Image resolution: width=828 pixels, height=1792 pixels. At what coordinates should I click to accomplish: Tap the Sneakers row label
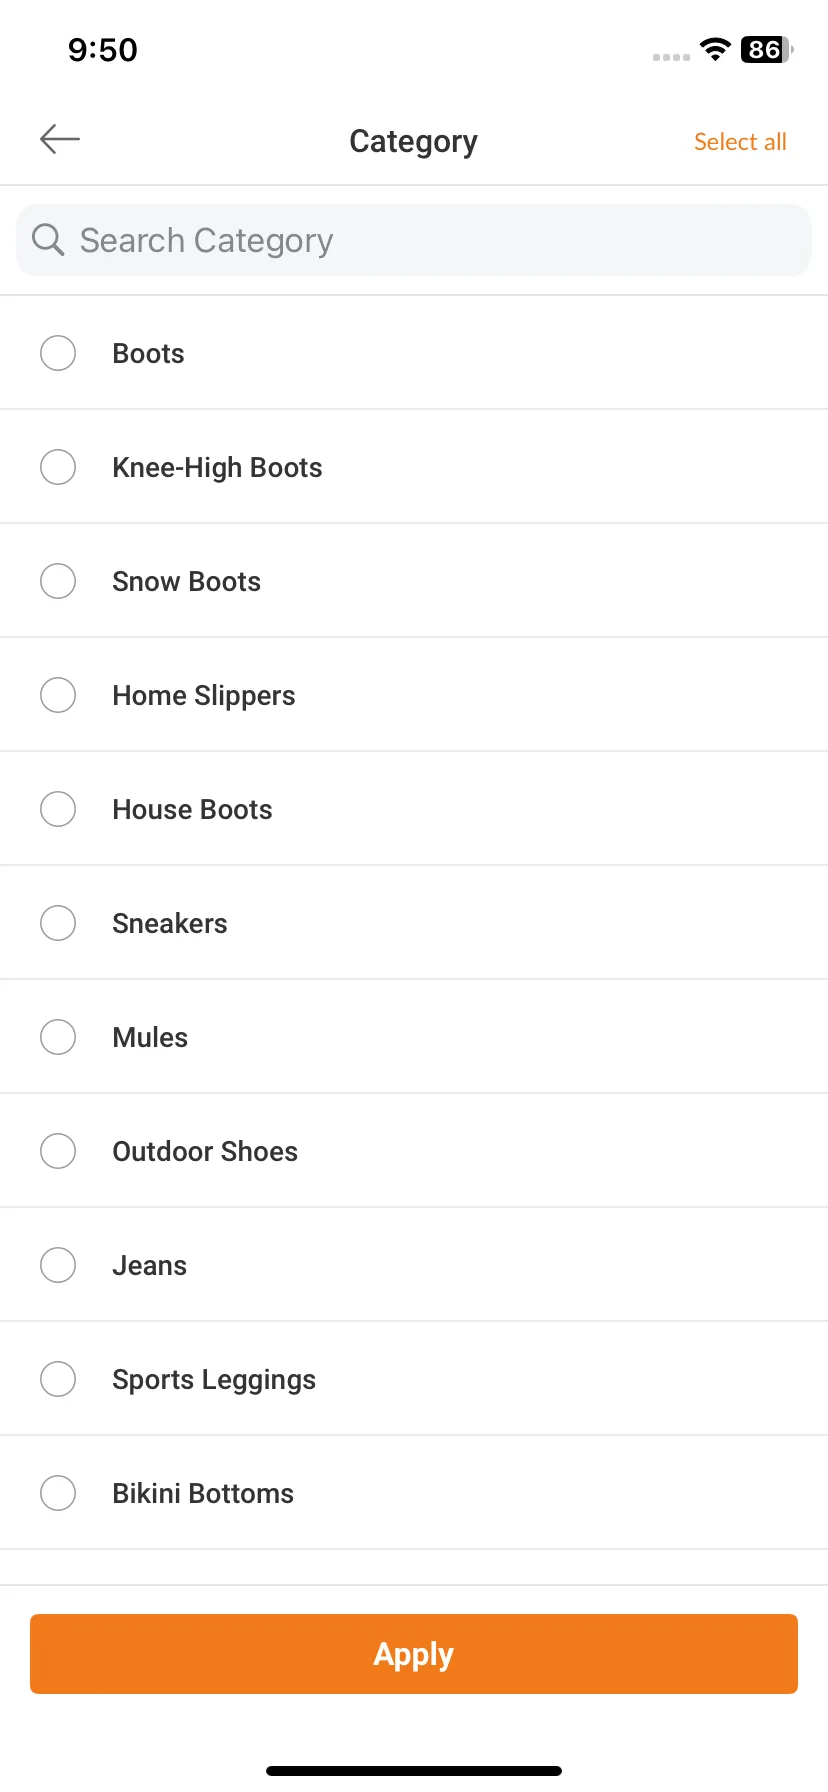tap(170, 923)
